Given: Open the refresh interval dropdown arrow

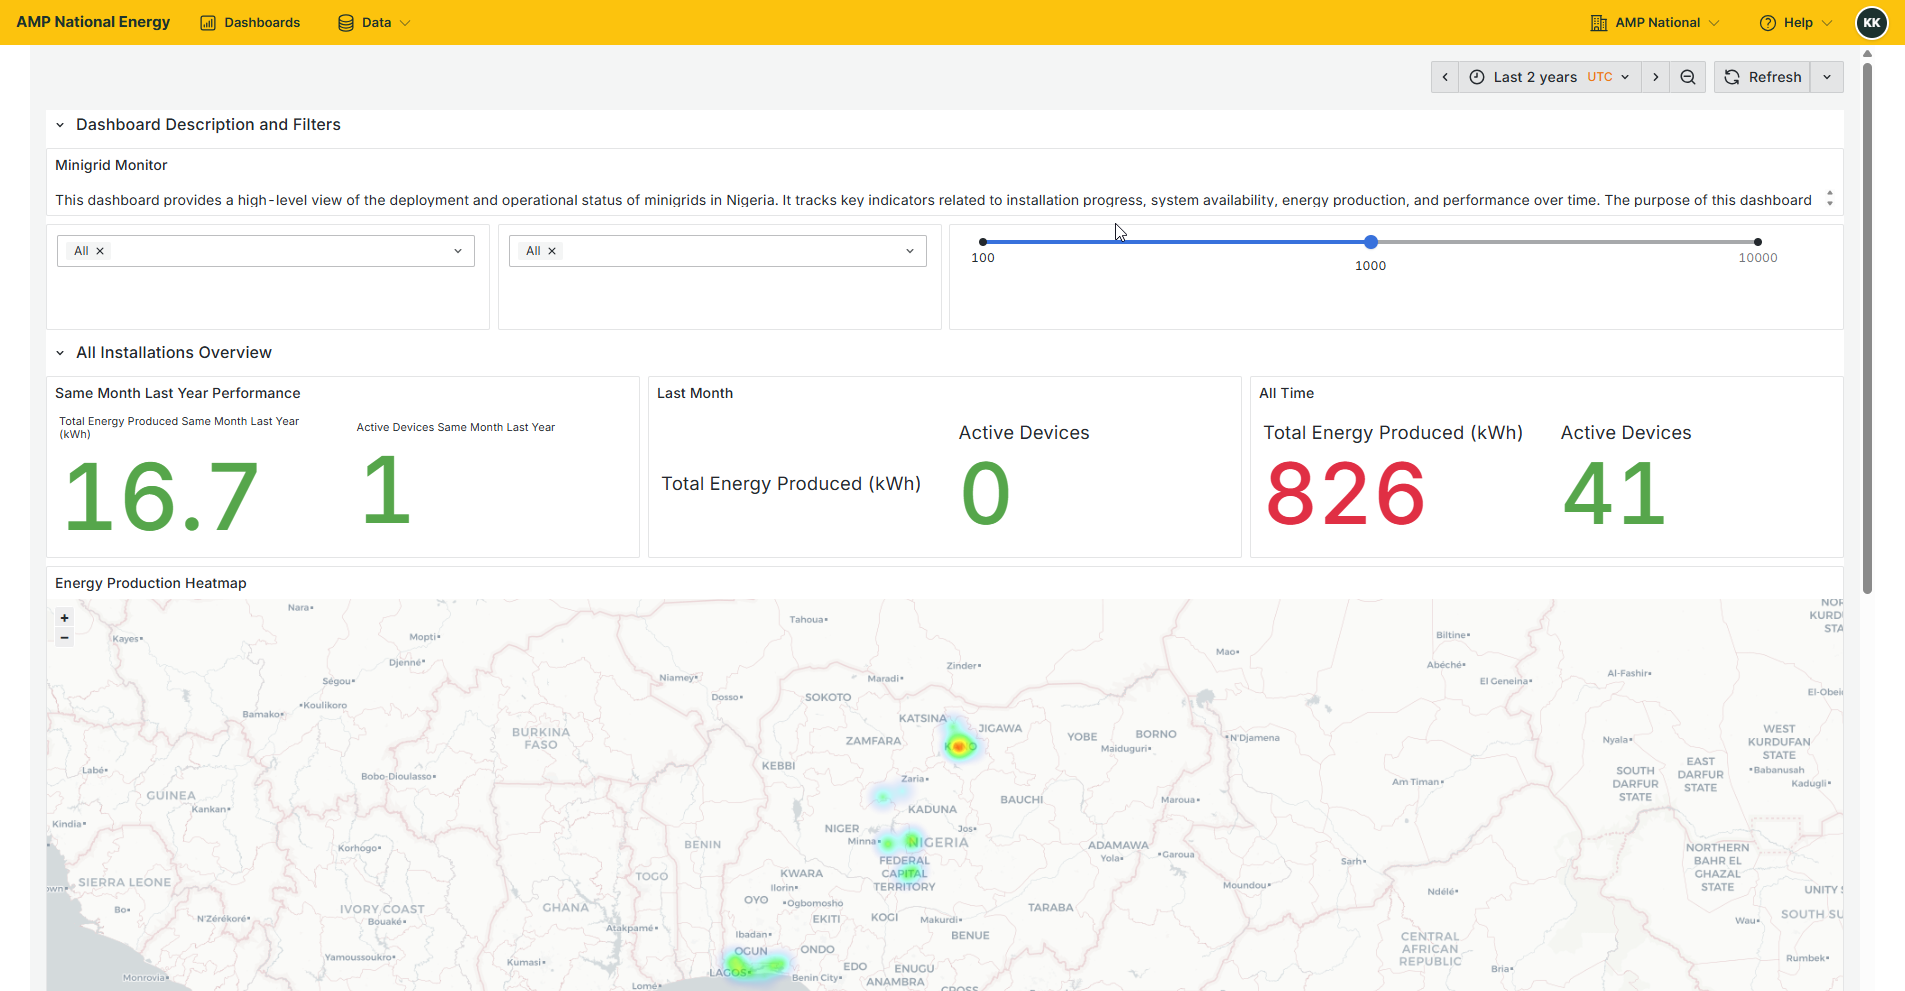Looking at the screenshot, I should coord(1827,77).
